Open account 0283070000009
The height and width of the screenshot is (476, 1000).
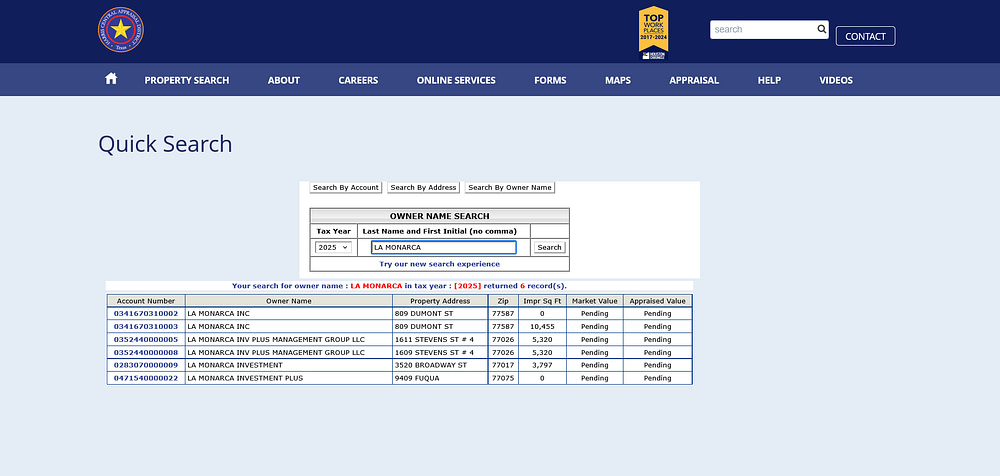[146, 365]
